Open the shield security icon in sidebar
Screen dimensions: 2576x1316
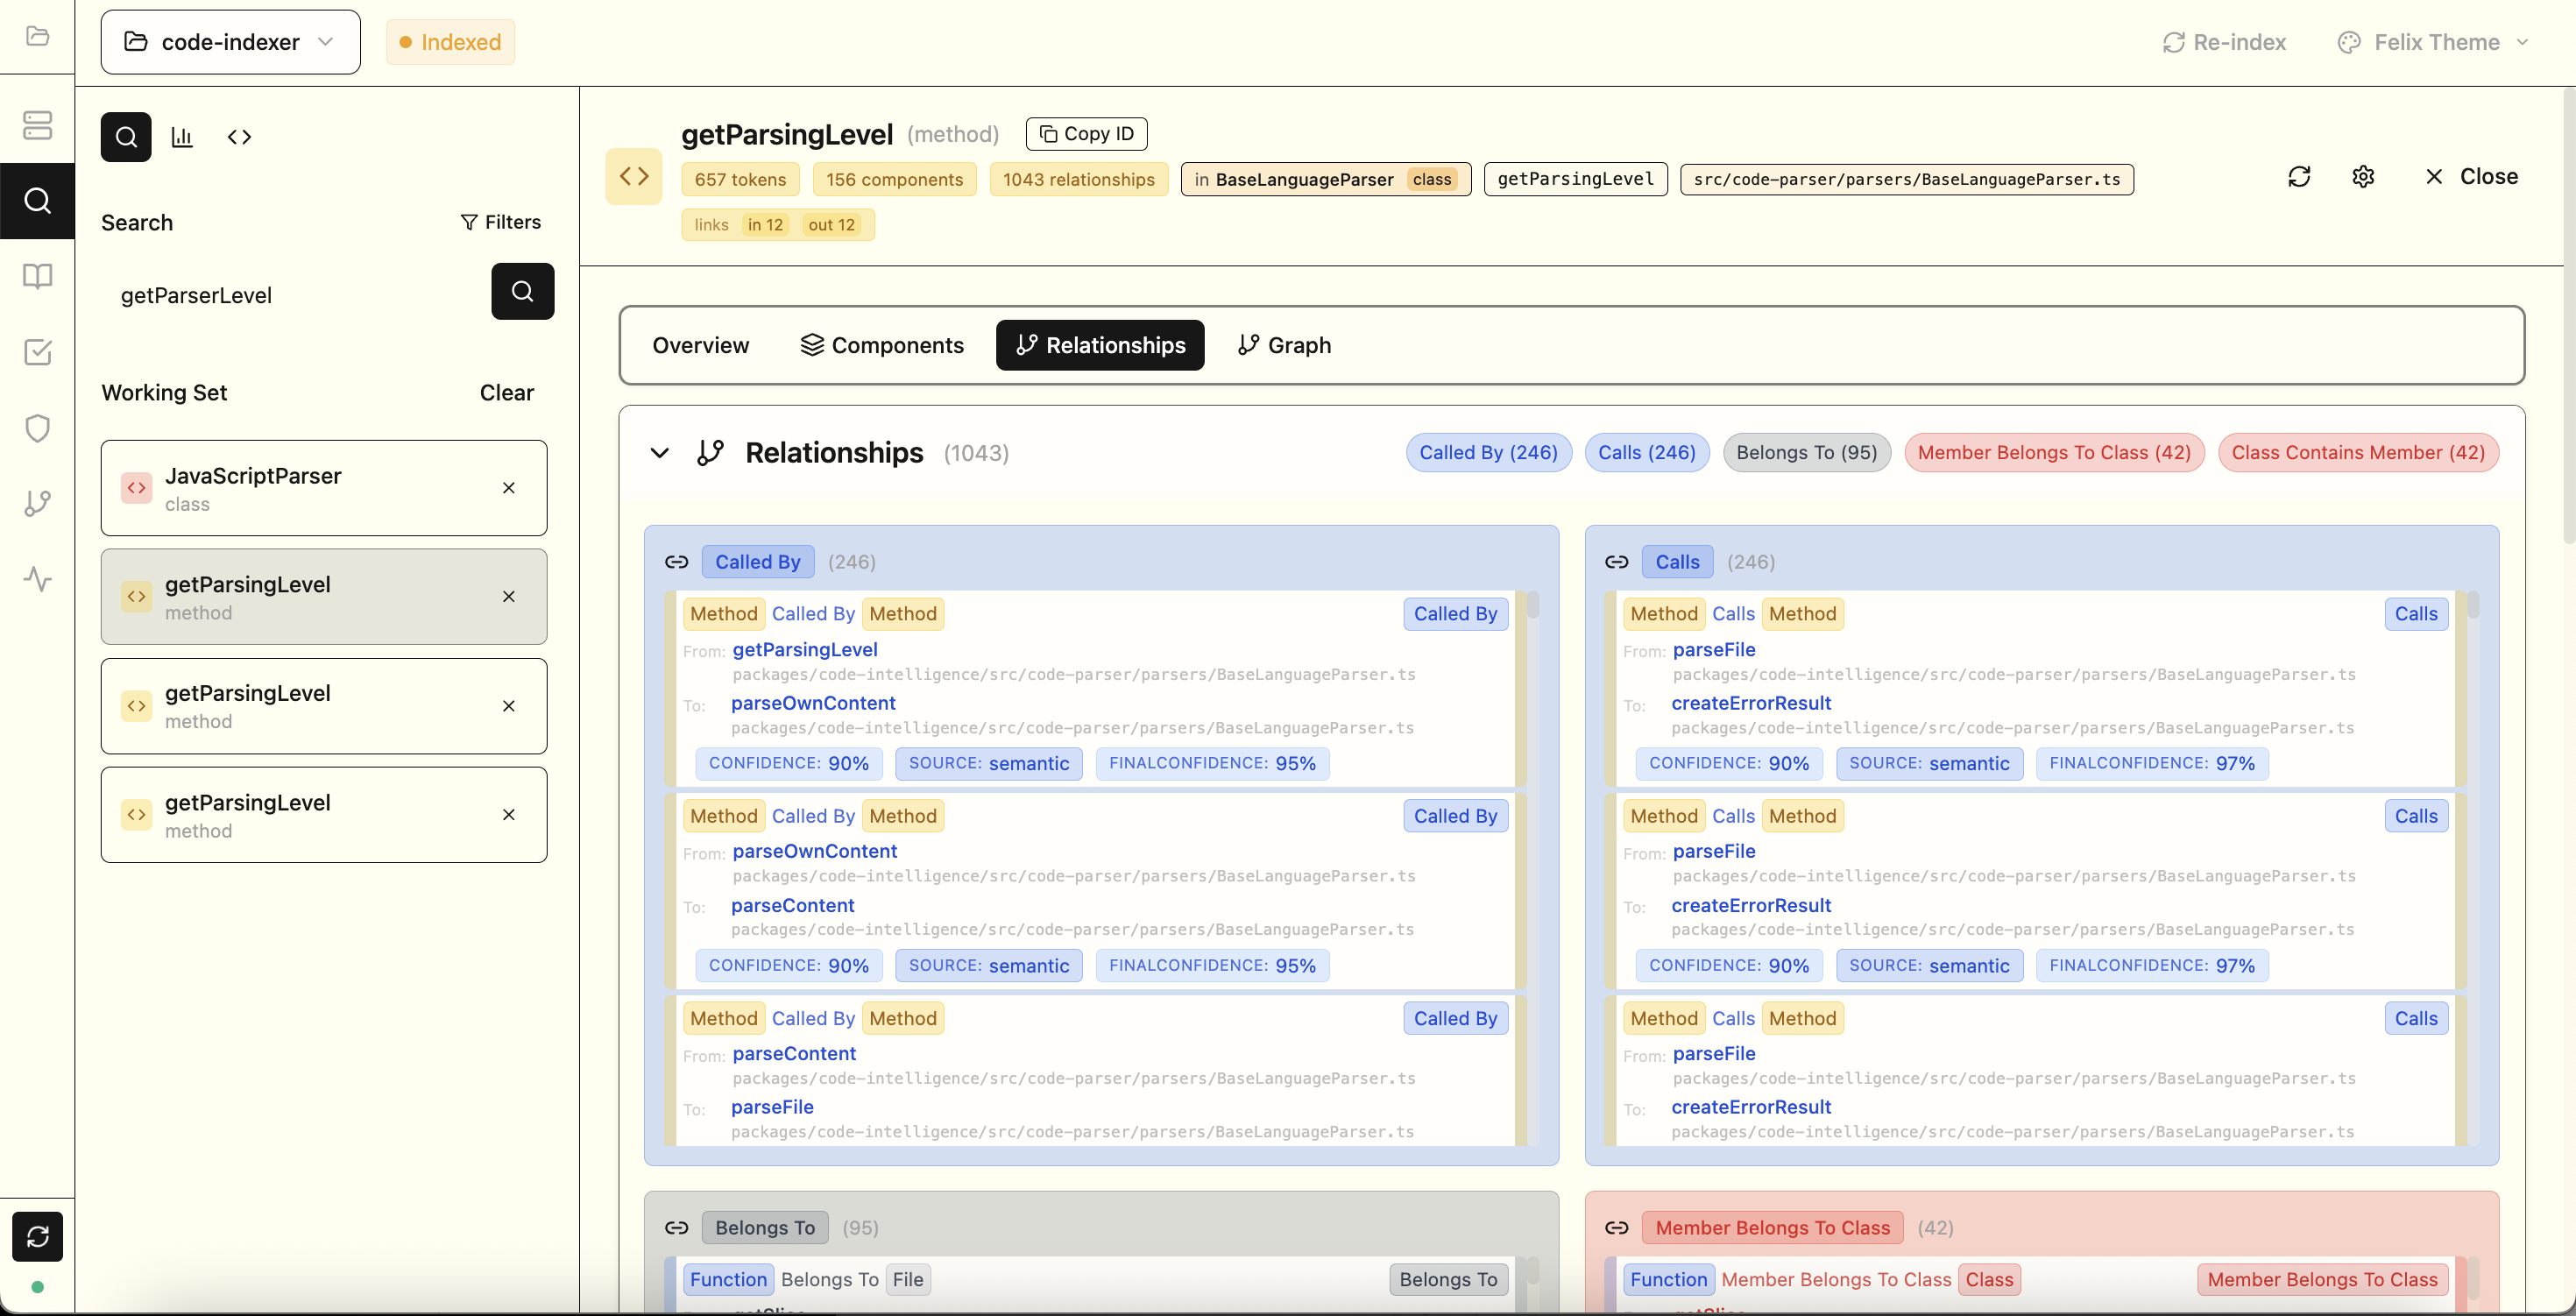(37, 428)
